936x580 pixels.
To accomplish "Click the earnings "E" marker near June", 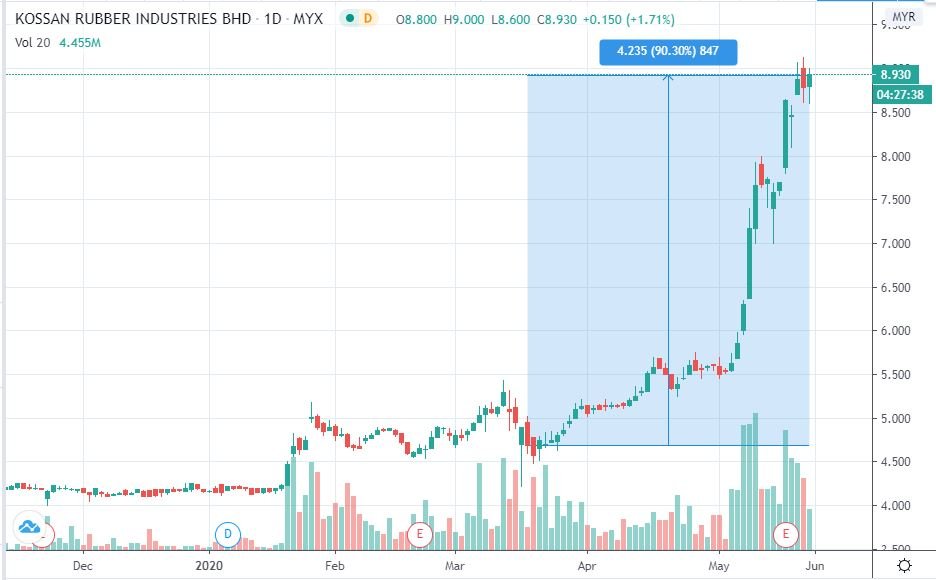I will 787,534.
